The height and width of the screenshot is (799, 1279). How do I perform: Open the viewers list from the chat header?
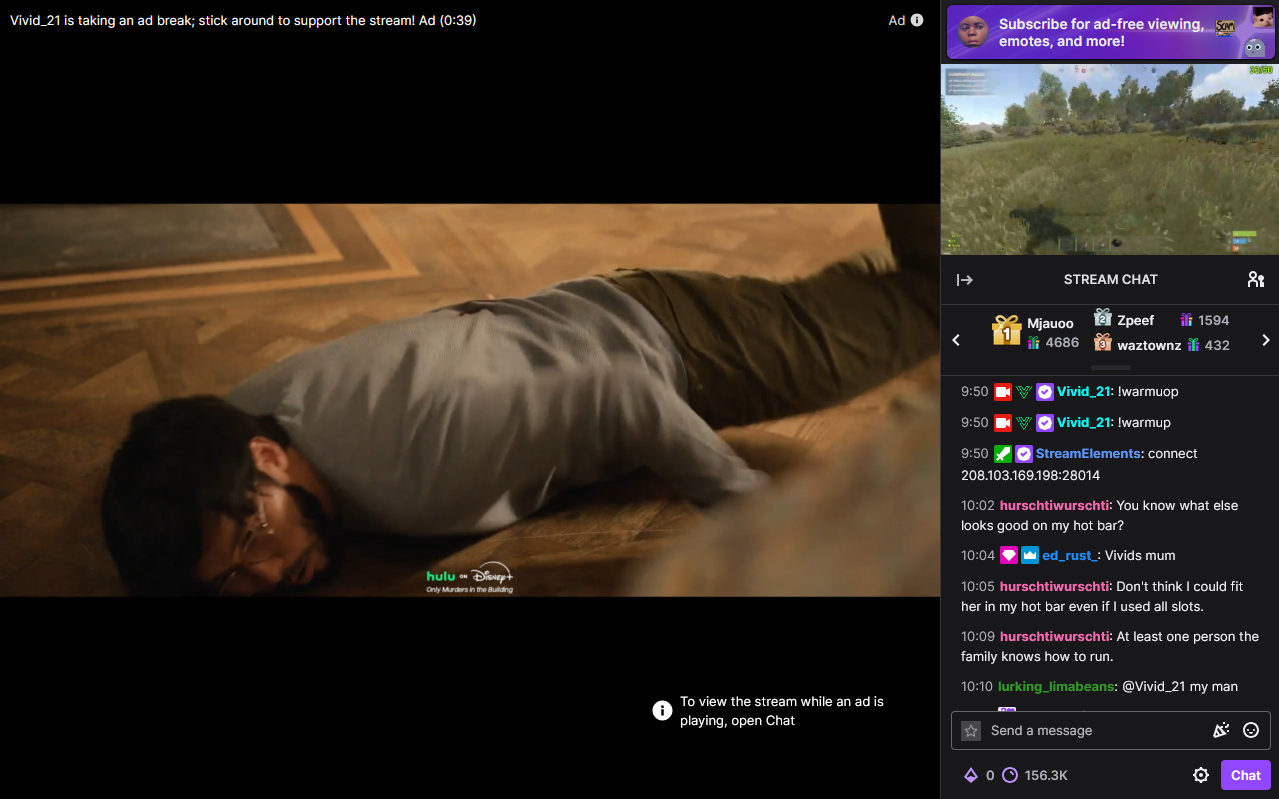click(x=1255, y=279)
